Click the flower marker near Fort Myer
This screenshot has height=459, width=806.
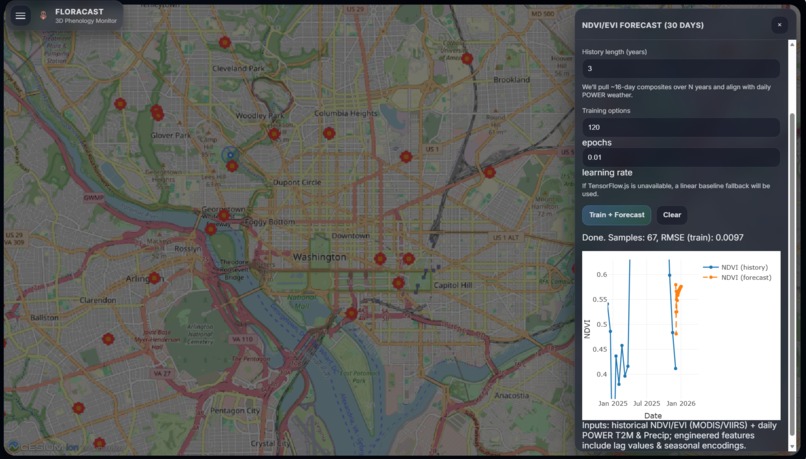tap(108, 339)
